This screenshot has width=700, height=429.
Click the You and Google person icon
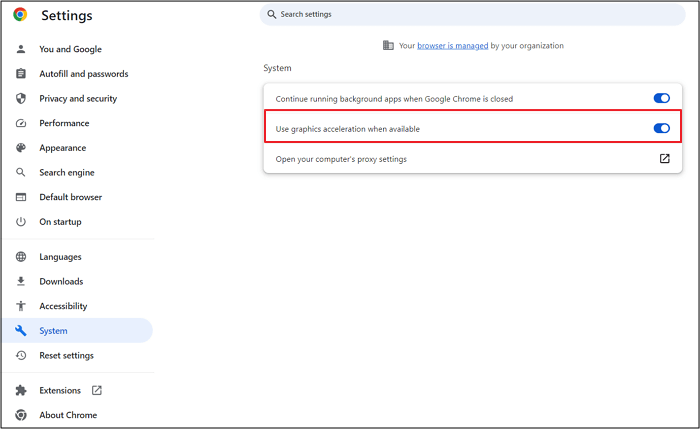tap(20, 49)
